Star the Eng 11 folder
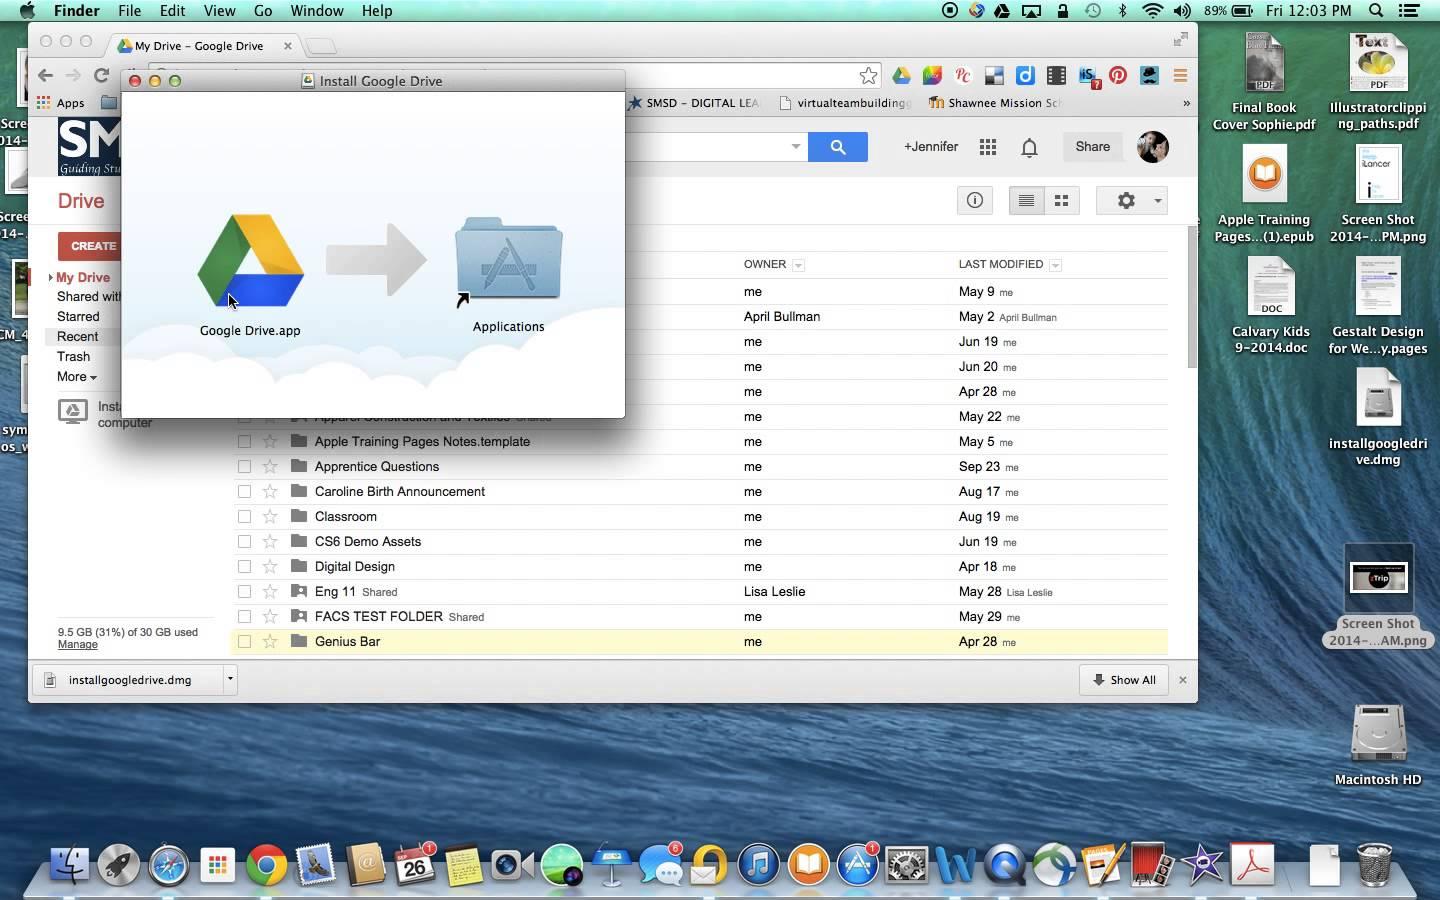 coord(270,592)
